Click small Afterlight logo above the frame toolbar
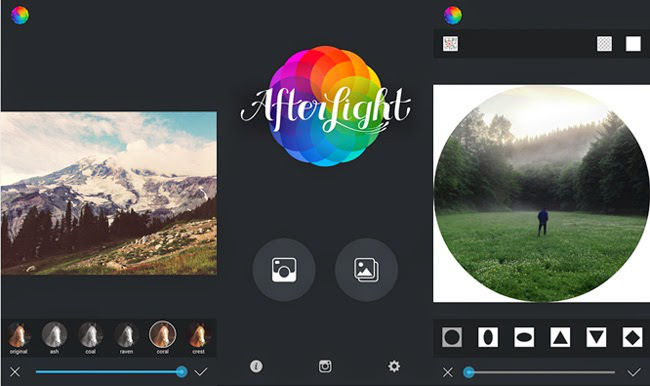The image size is (650, 386). (x=453, y=15)
